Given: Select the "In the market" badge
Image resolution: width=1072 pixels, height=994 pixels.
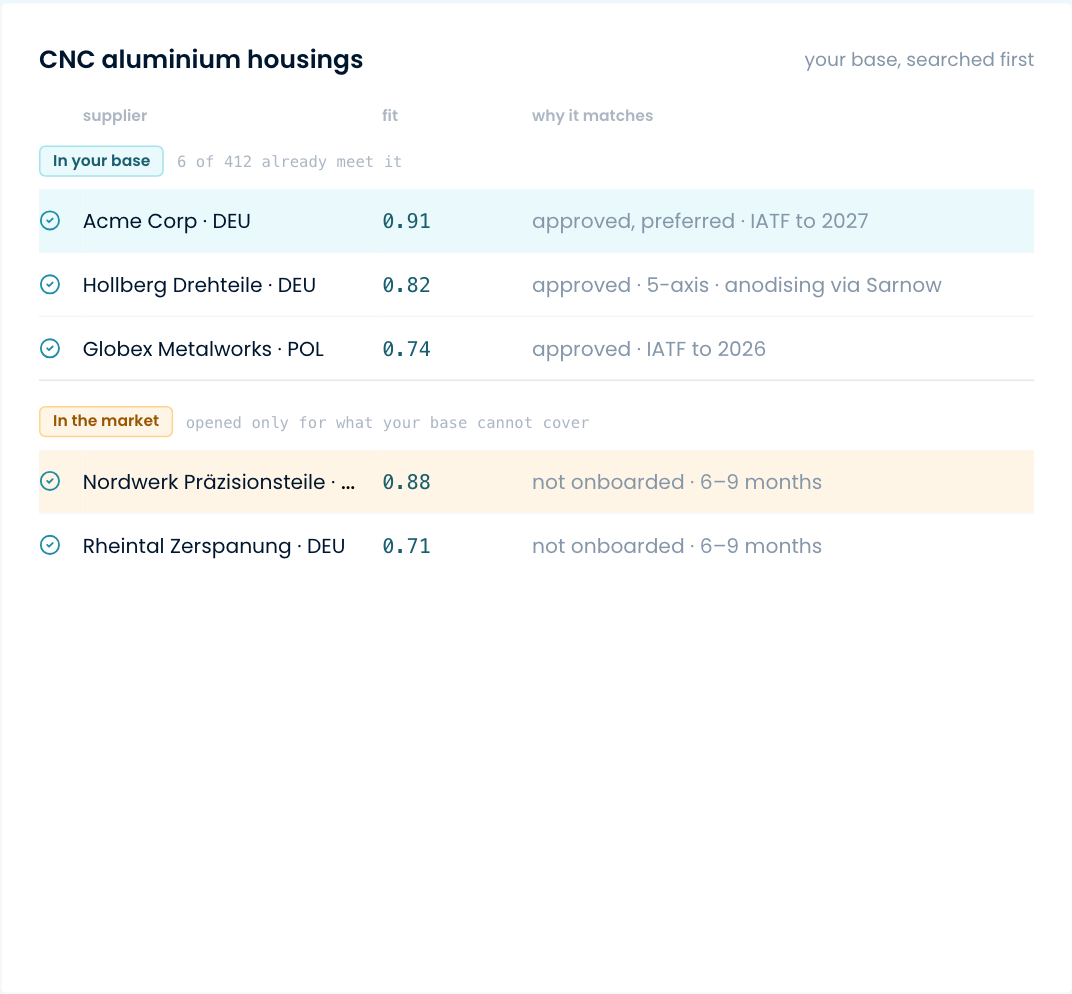Looking at the screenshot, I should pyautogui.click(x=106, y=421).
